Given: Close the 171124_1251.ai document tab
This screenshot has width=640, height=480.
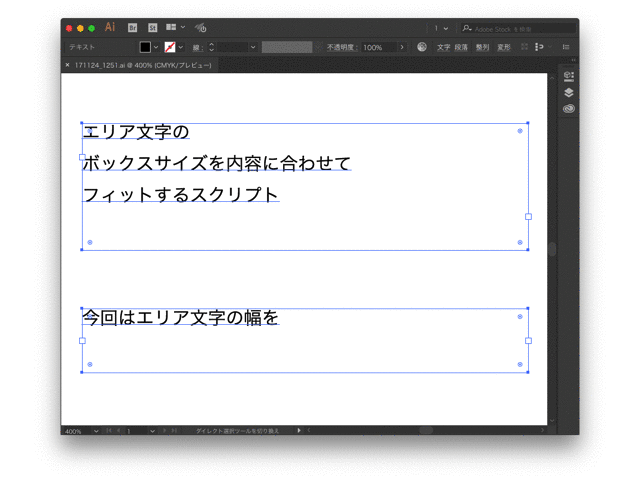Looking at the screenshot, I should 67,65.
